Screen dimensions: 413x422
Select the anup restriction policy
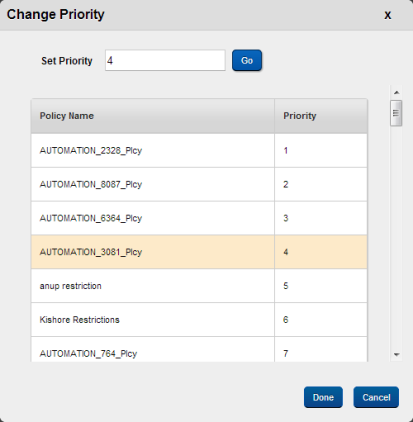(199, 286)
